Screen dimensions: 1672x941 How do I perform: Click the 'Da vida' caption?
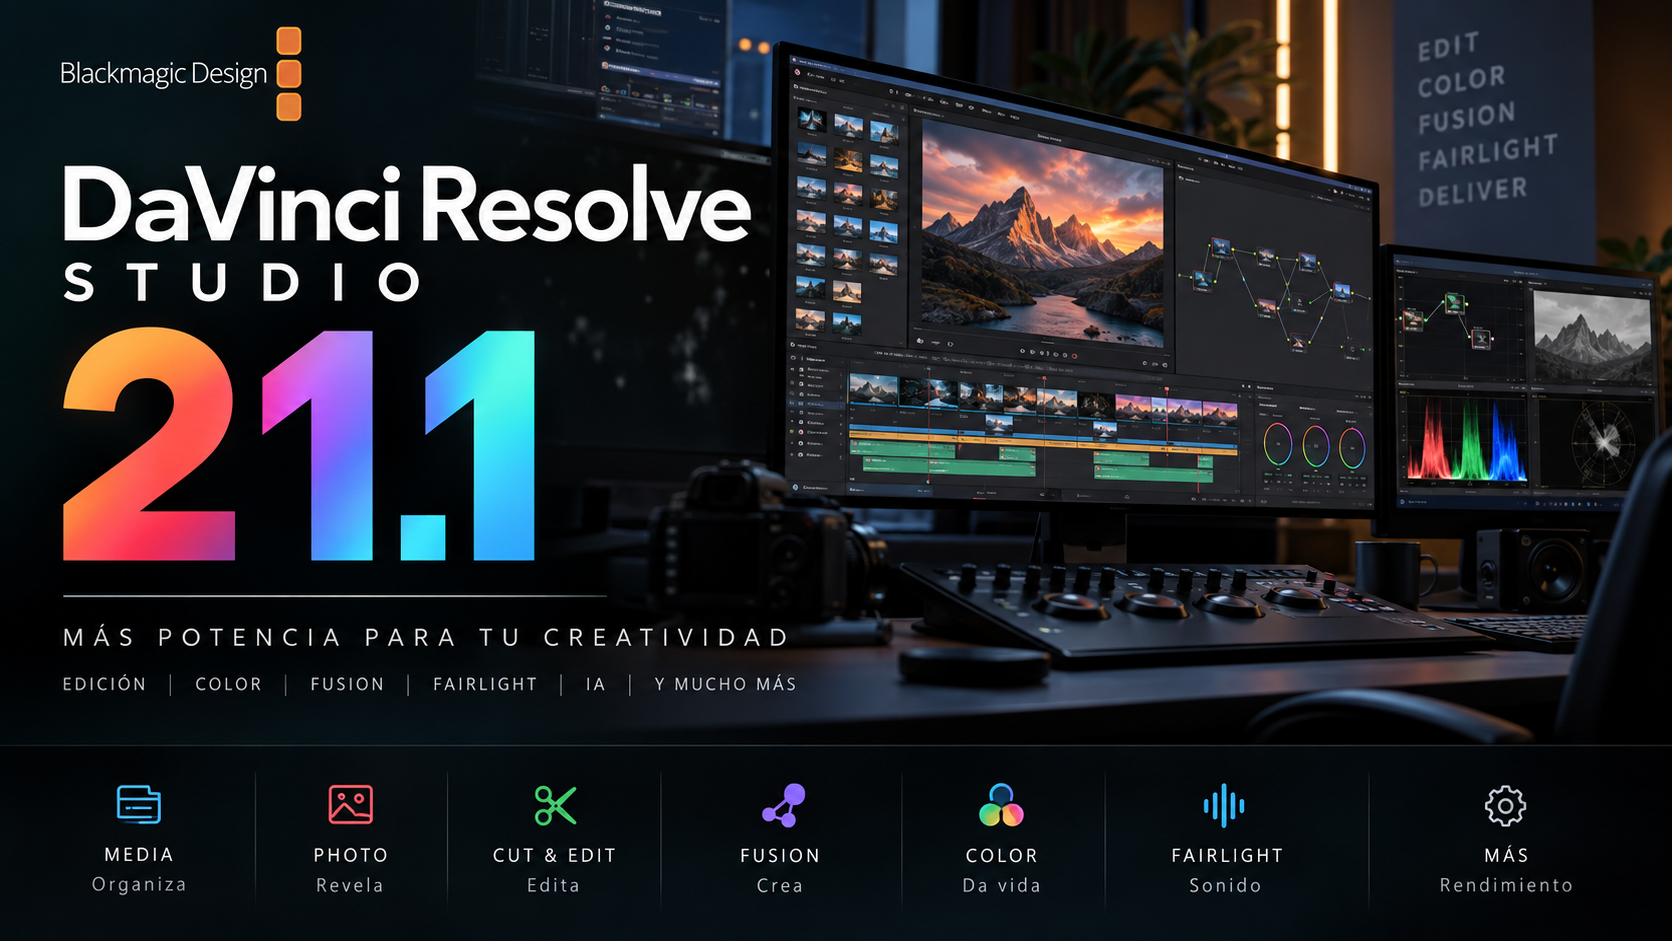pos(1001,885)
